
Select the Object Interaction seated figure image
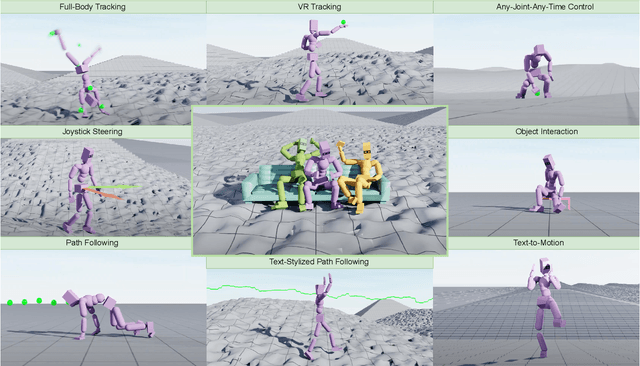point(544,187)
